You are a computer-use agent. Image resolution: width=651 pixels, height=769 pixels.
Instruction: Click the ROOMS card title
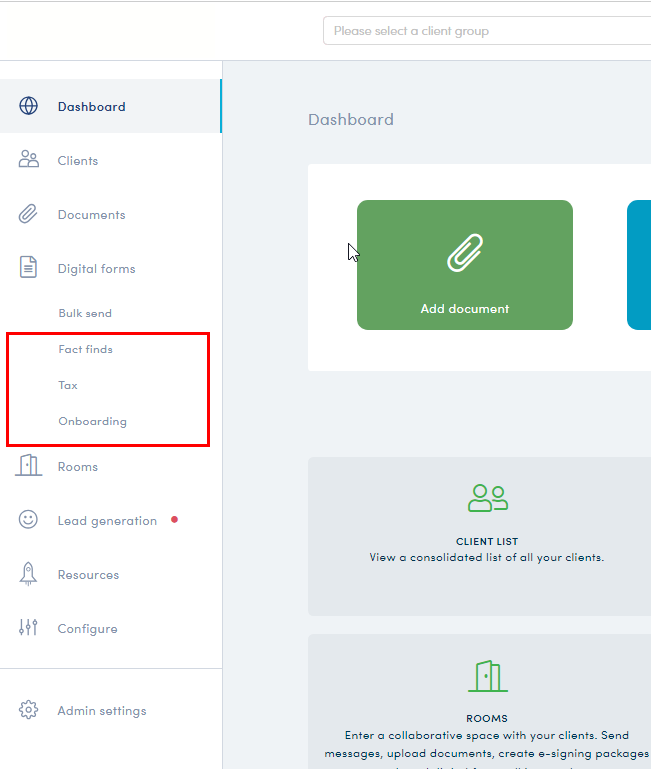[x=487, y=718]
